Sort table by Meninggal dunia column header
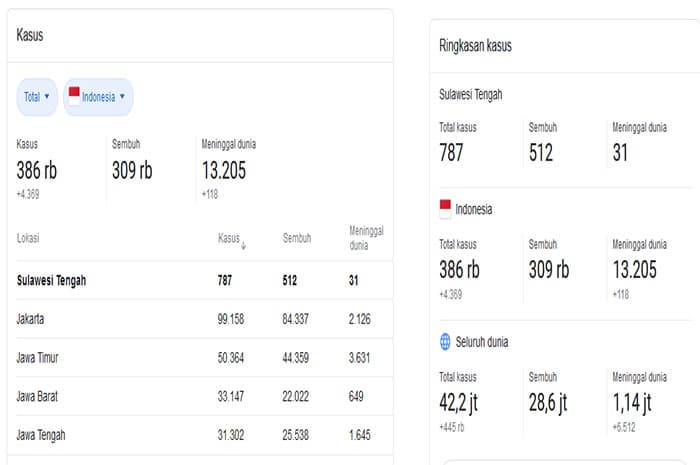 pos(366,238)
